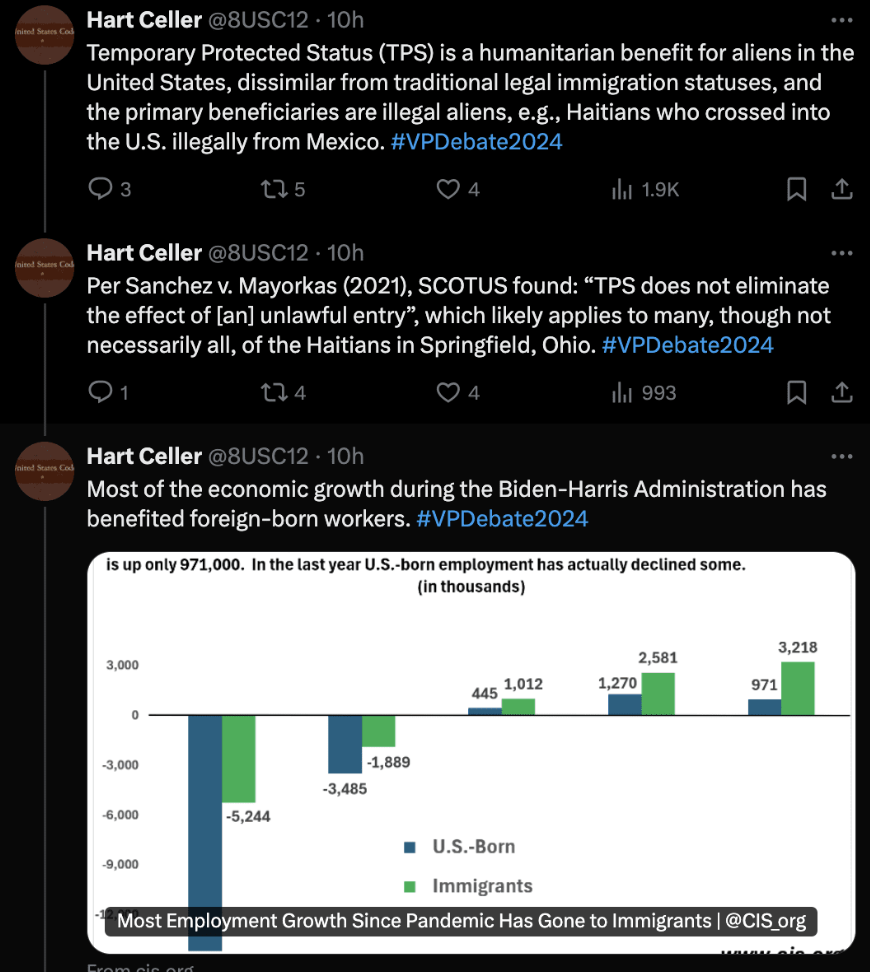
Task: Reply to the Sanchez v. Mayorkas tweet
Action: 100,392
